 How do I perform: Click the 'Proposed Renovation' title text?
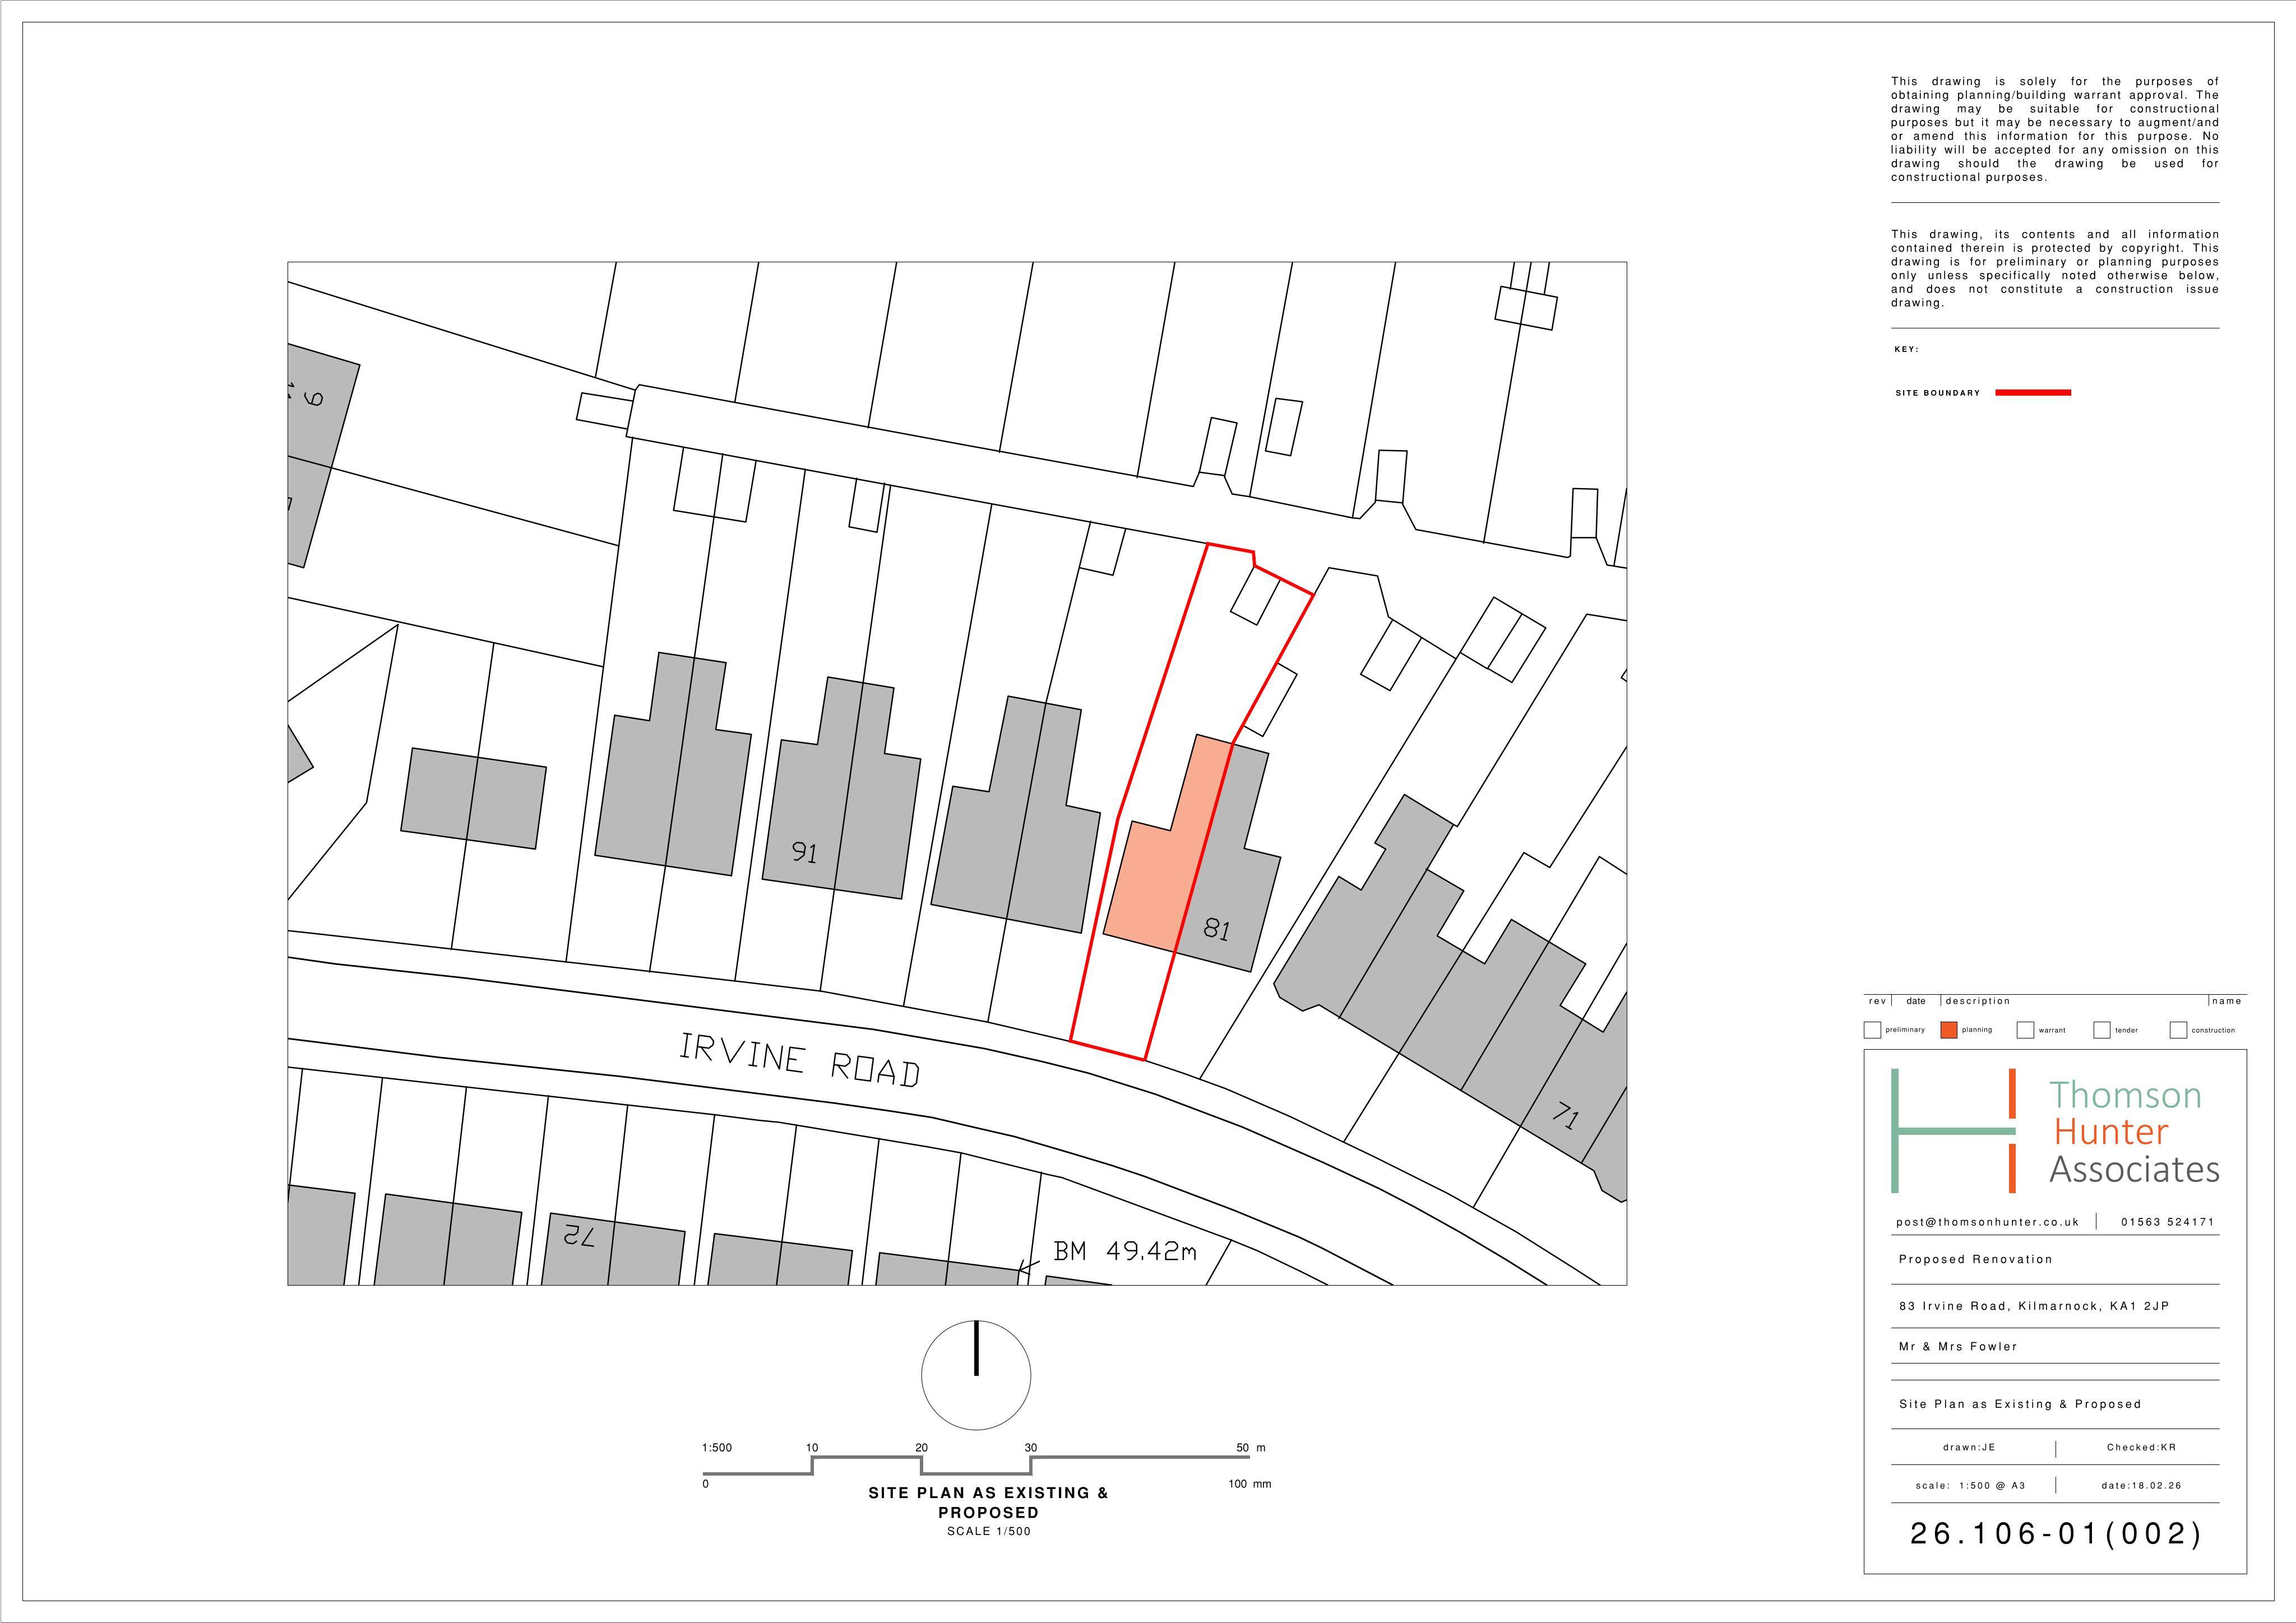1975,1259
